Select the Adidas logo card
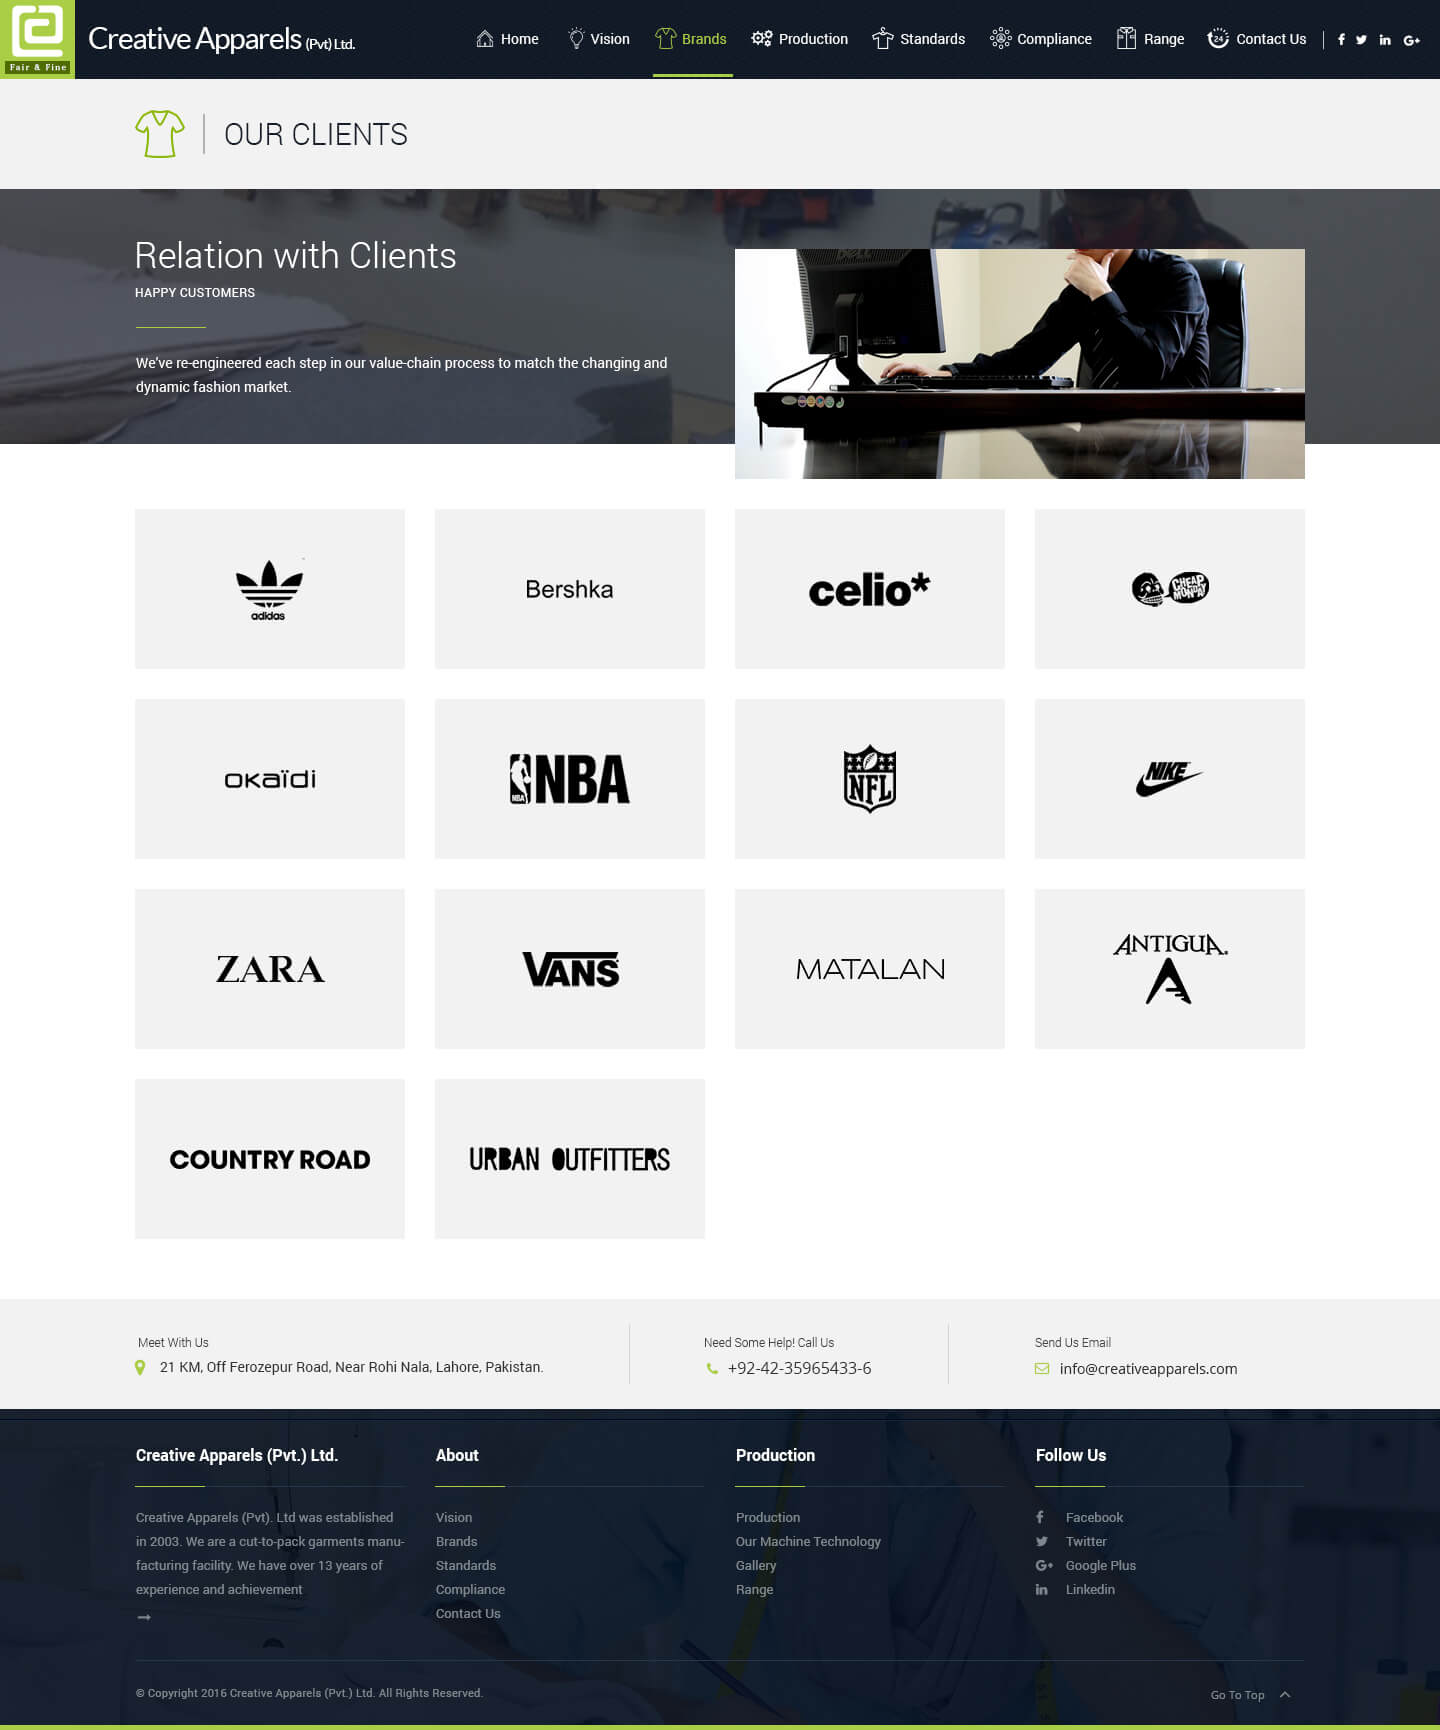1440x1730 pixels. (x=270, y=589)
